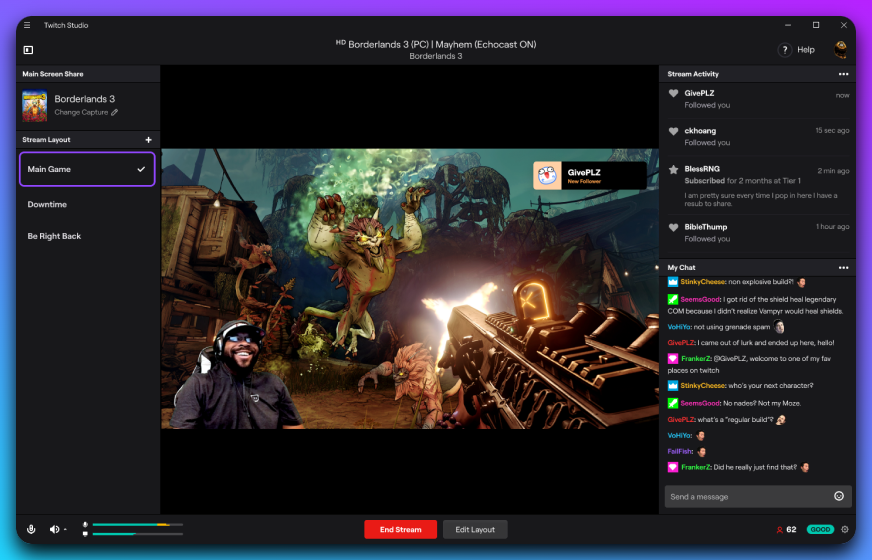Click the green badge next to SeemsGood's No nades message
The width and height of the screenshot is (872, 560).
672,403
